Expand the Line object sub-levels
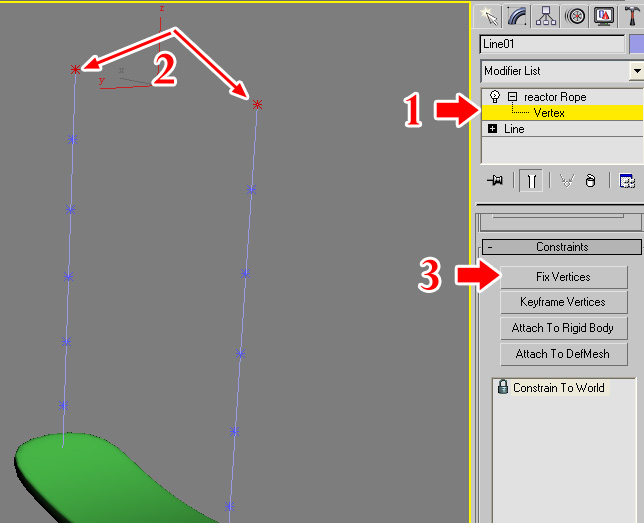The height and width of the screenshot is (523, 644). (x=492, y=129)
